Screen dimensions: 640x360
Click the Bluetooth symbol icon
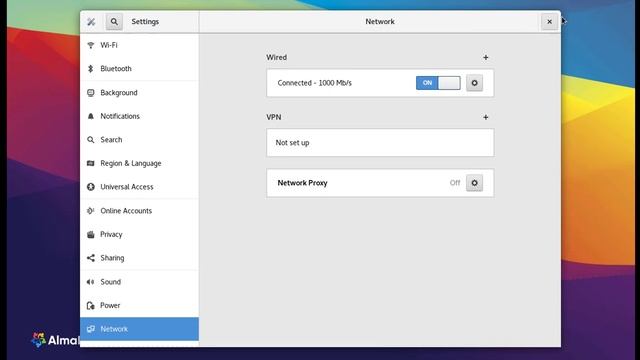point(91,69)
